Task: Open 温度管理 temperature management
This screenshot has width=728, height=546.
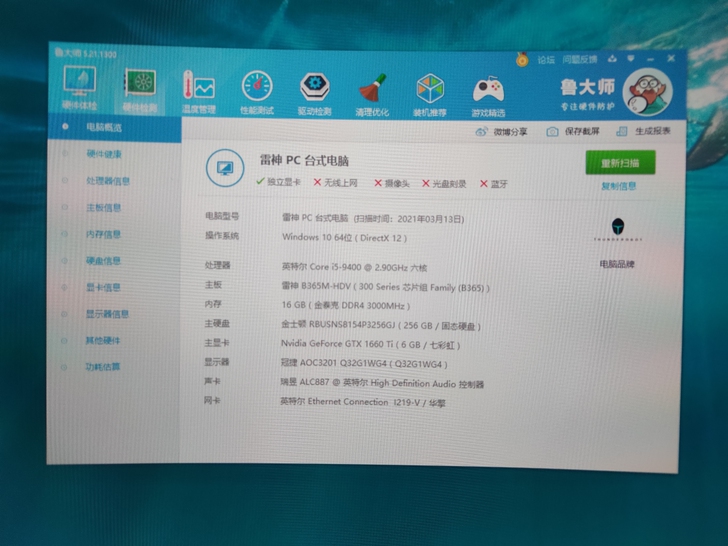Action: [199, 92]
